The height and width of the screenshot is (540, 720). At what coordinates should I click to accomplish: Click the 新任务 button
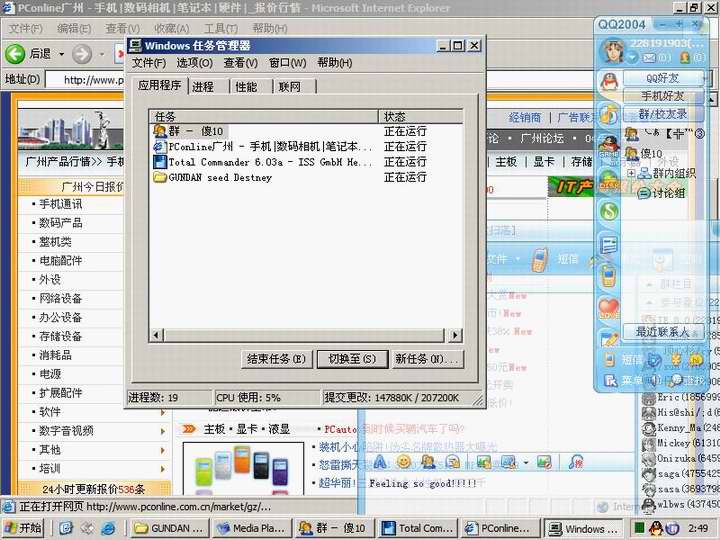427,359
